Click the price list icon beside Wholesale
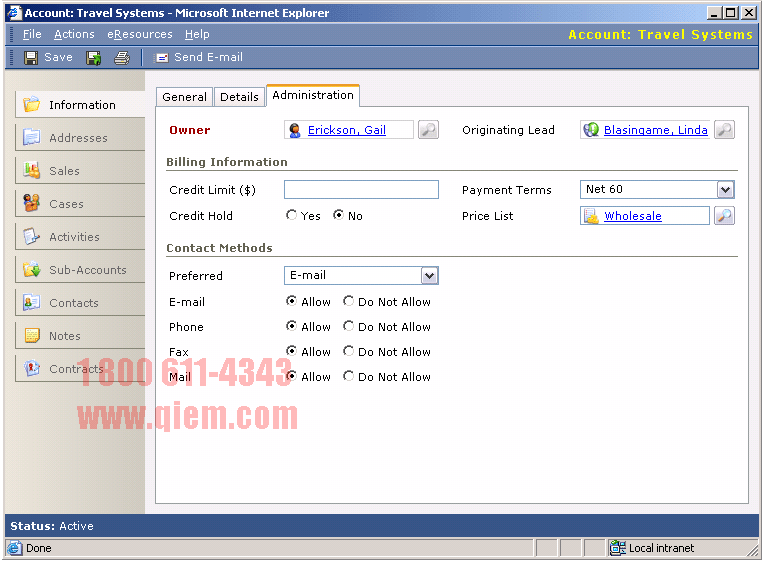Screen dimensions: 763x561 [x=591, y=216]
